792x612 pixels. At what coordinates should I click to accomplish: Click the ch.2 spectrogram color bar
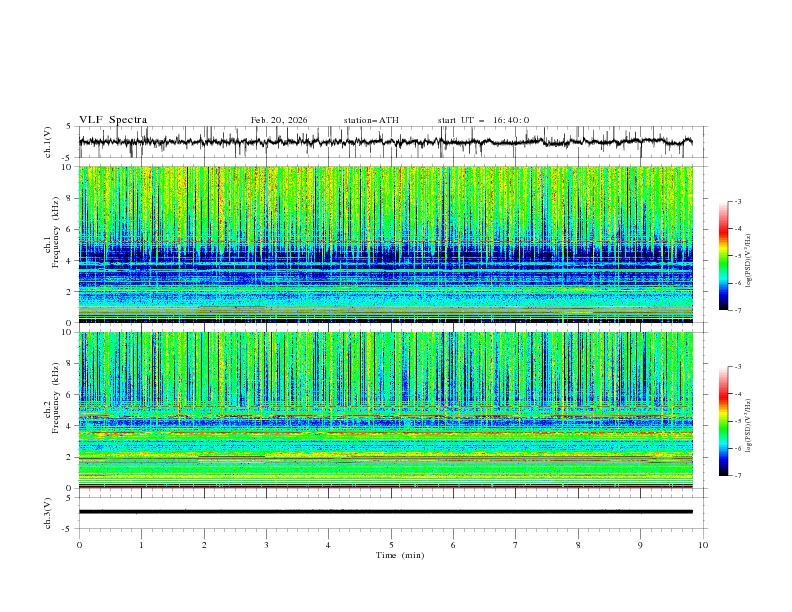click(x=724, y=421)
